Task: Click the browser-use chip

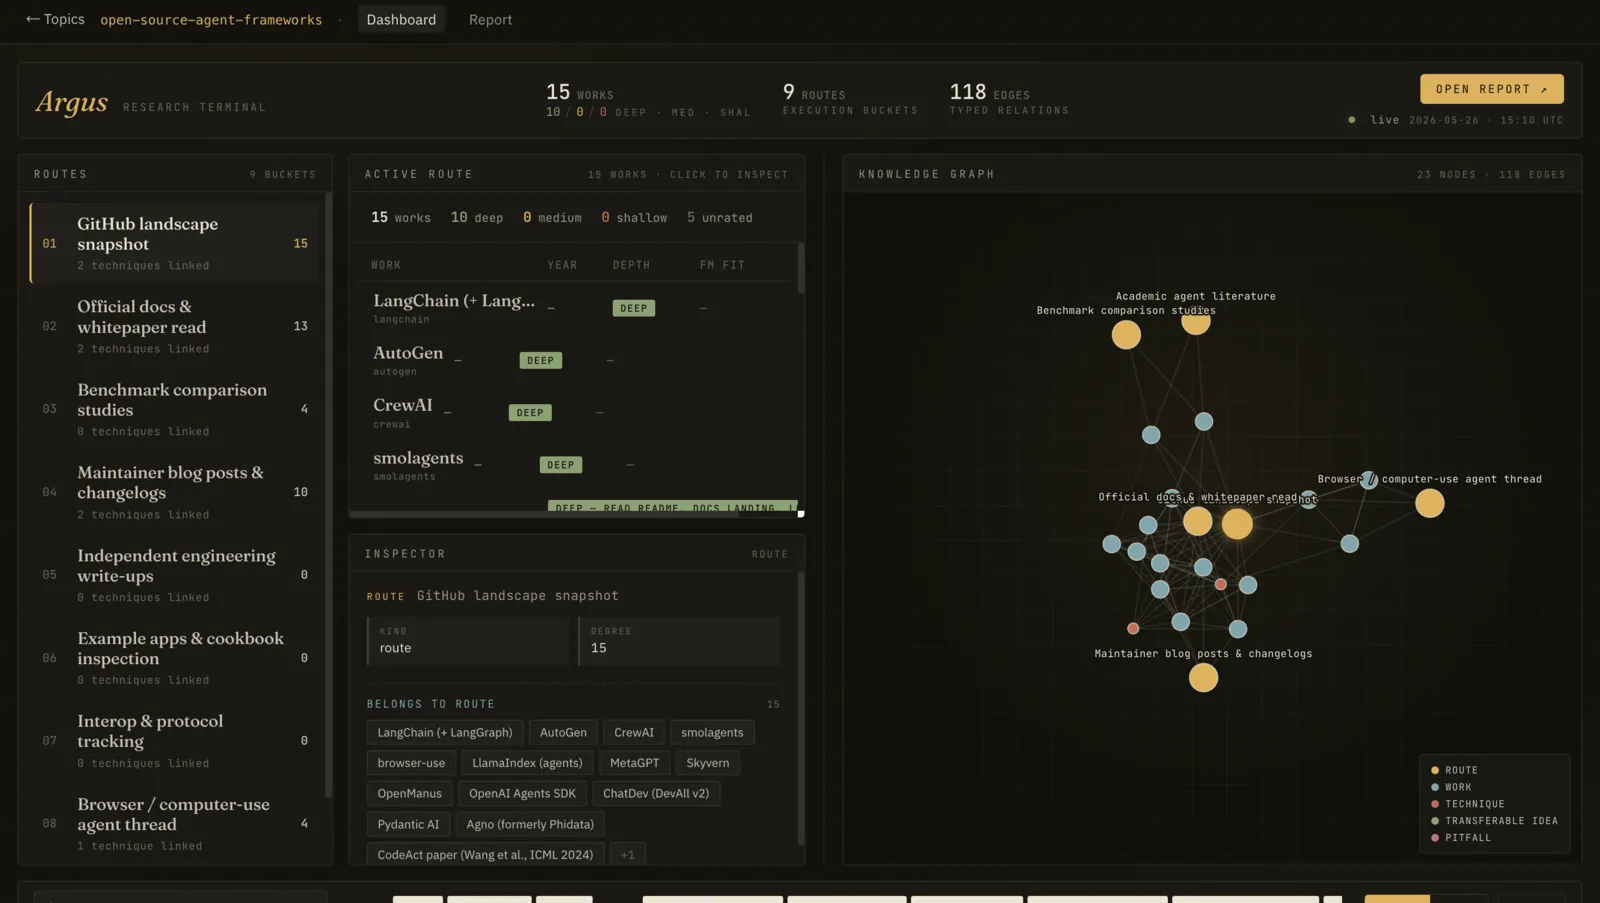Action: (x=411, y=762)
